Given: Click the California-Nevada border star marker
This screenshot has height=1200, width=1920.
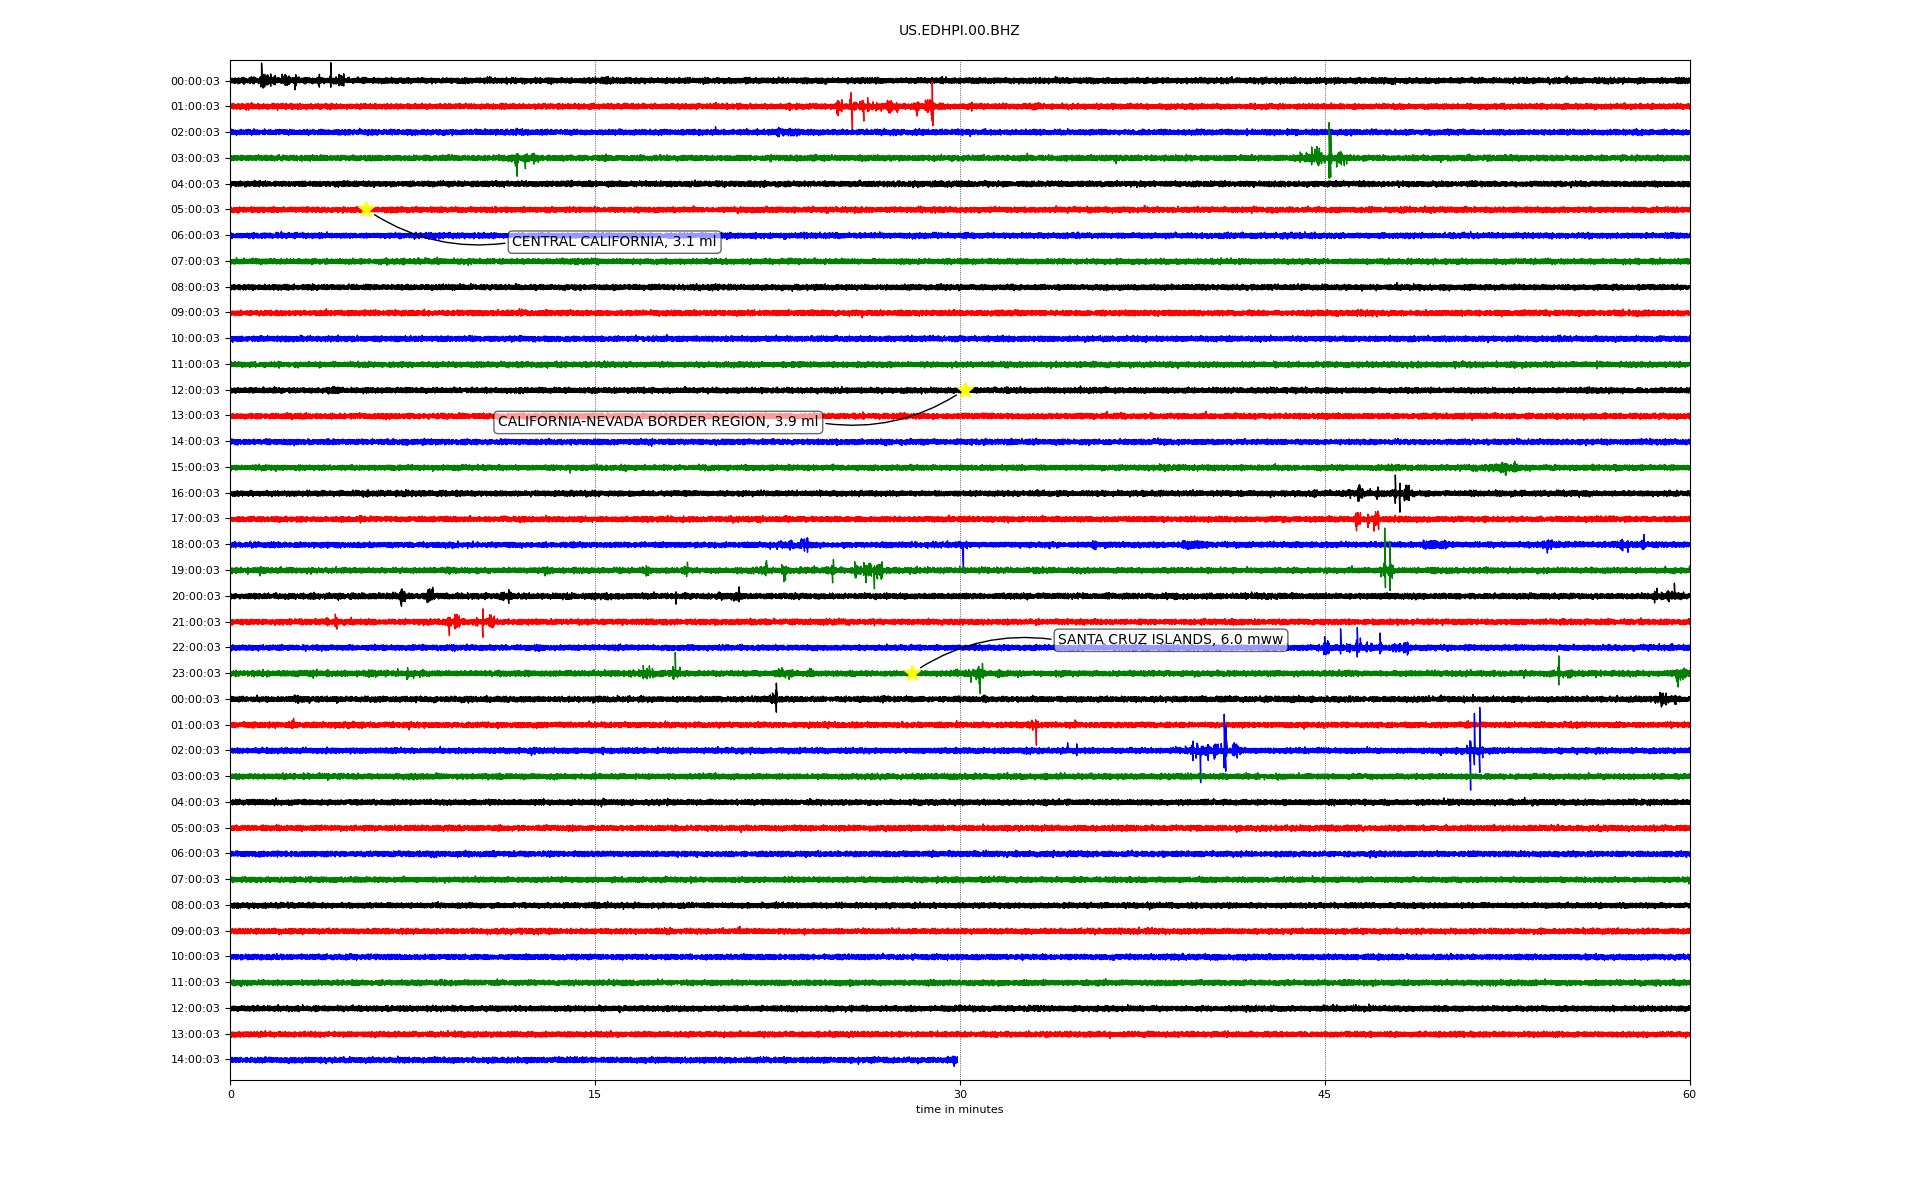Looking at the screenshot, I should [965, 390].
